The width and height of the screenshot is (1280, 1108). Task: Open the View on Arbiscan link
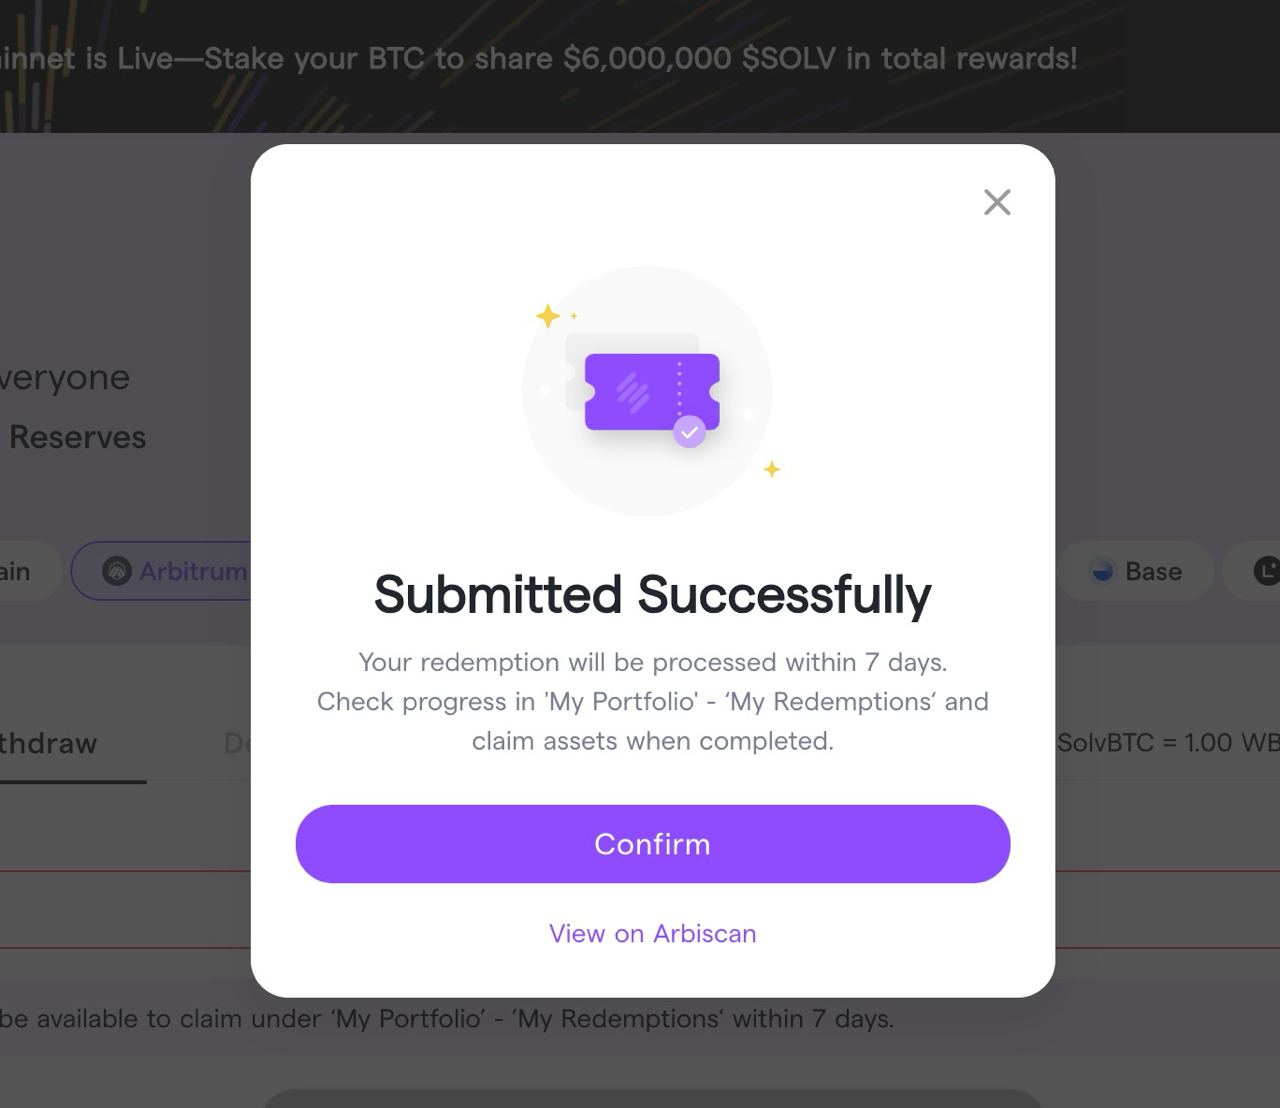coord(652,933)
